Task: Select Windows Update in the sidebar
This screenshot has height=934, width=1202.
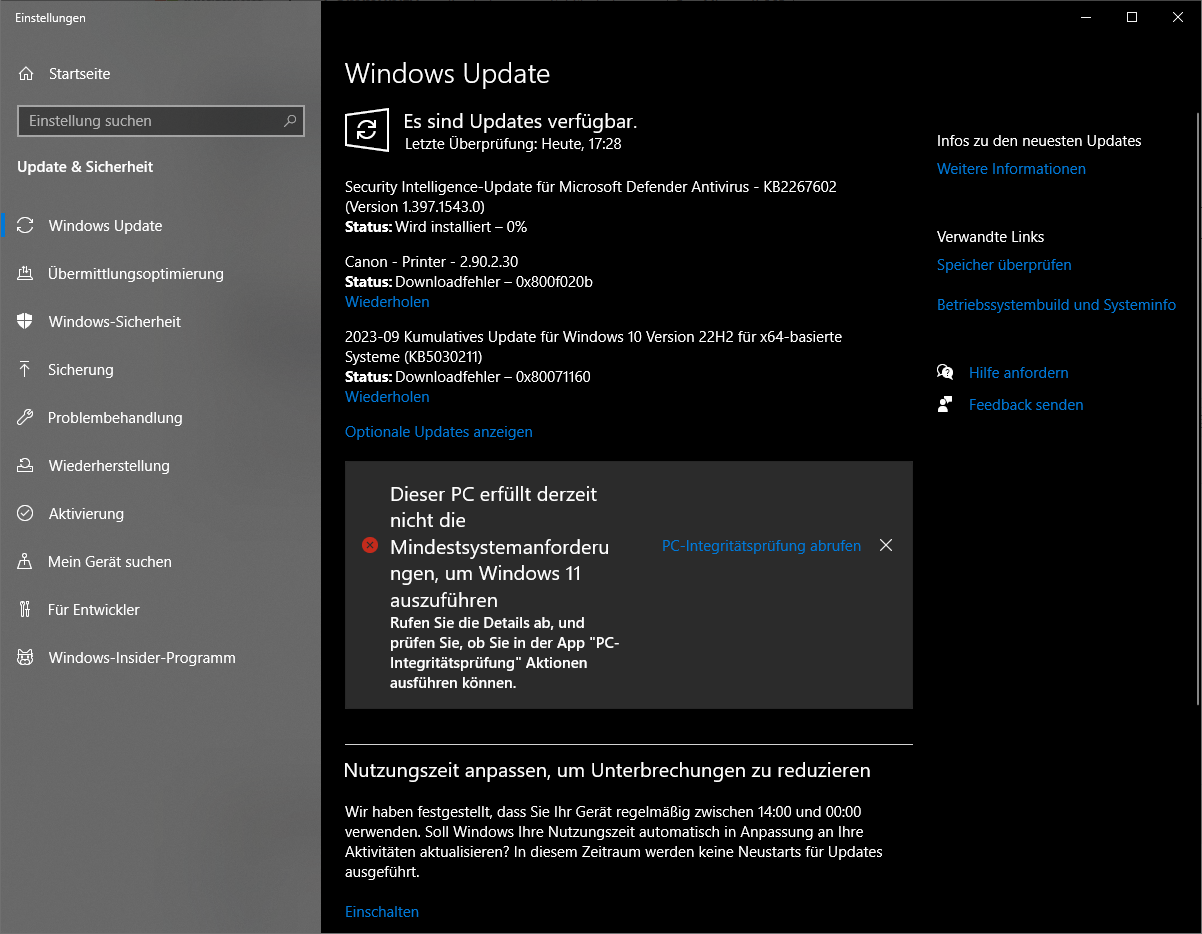Action: [105, 225]
